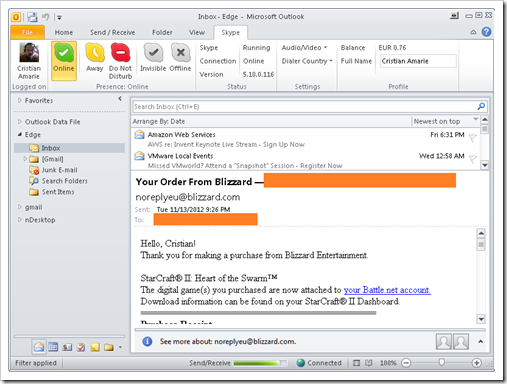The width and height of the screenshot is (507, 384).
Task: Switch to Notes view icon
Action: pyautogui.click(x=95, y=347)
